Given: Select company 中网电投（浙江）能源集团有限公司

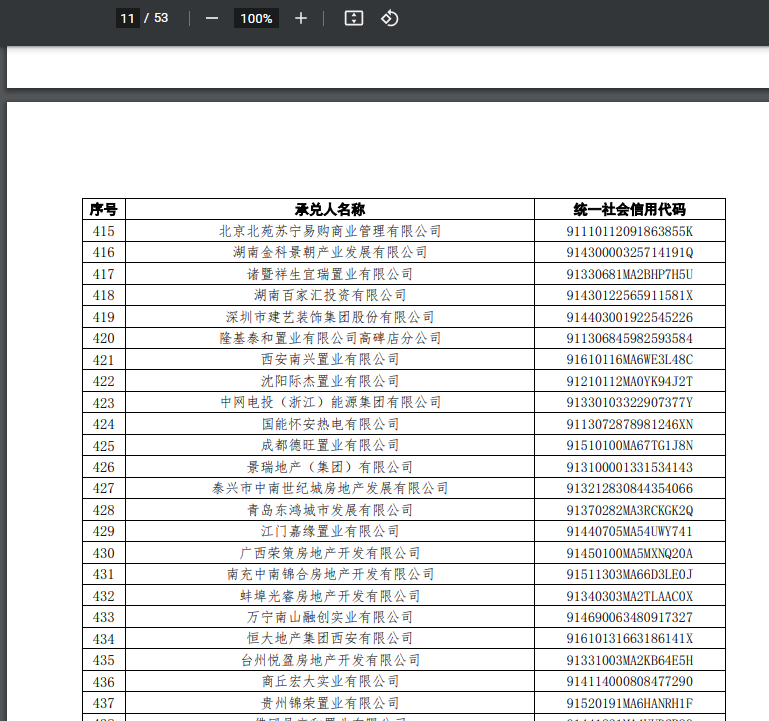Looking at the screenshot, I should (330, 402).
